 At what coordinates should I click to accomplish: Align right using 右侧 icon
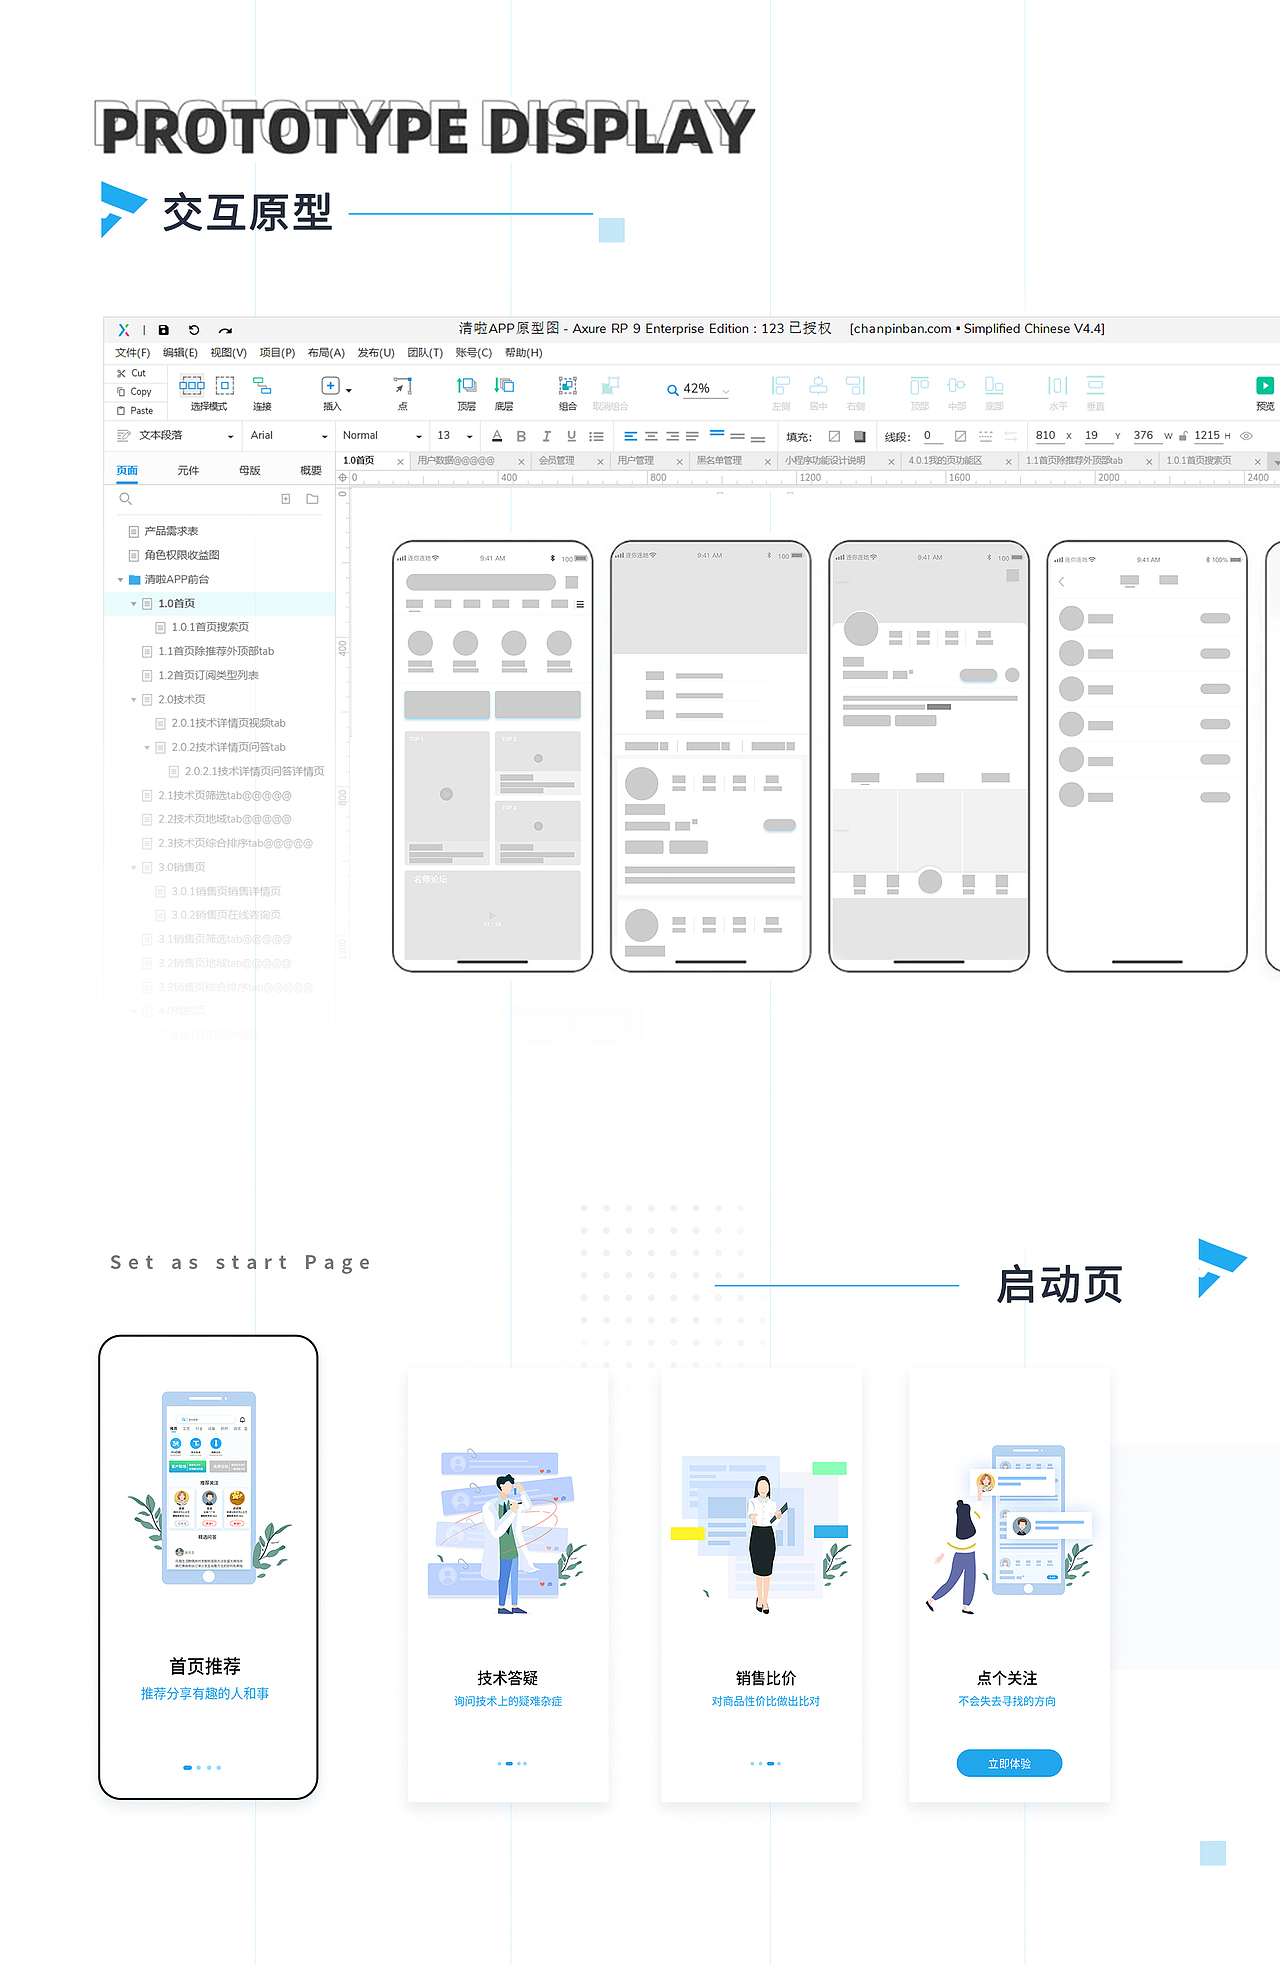click(x=856, y=385)
